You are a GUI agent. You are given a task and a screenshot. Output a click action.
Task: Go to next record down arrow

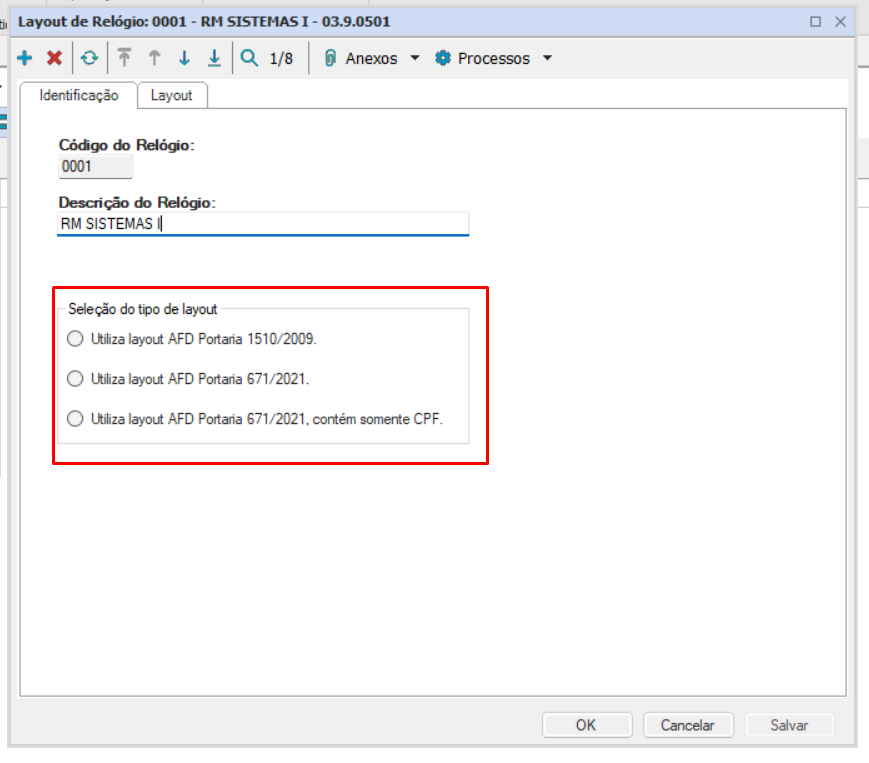pyautogui.click(x=185, y=58)
